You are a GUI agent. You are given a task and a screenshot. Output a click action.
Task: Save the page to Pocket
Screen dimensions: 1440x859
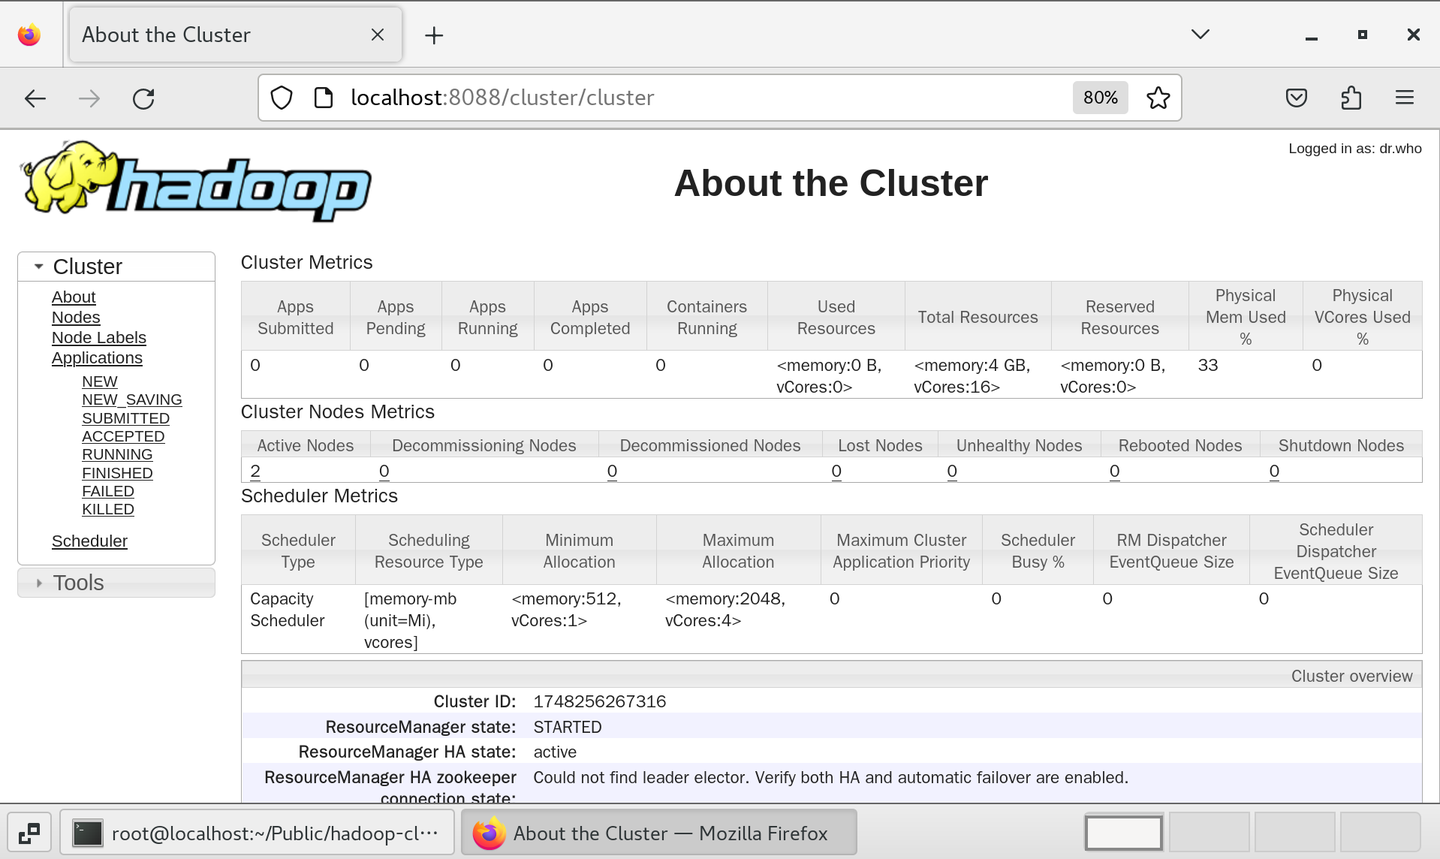click(x=1296, y=97)
